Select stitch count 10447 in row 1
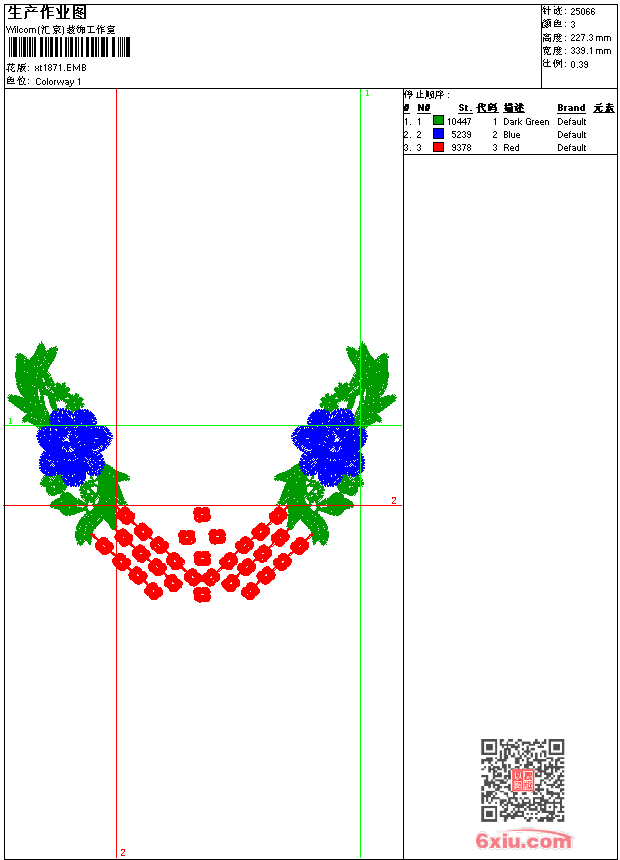 [x=459, y=122]
